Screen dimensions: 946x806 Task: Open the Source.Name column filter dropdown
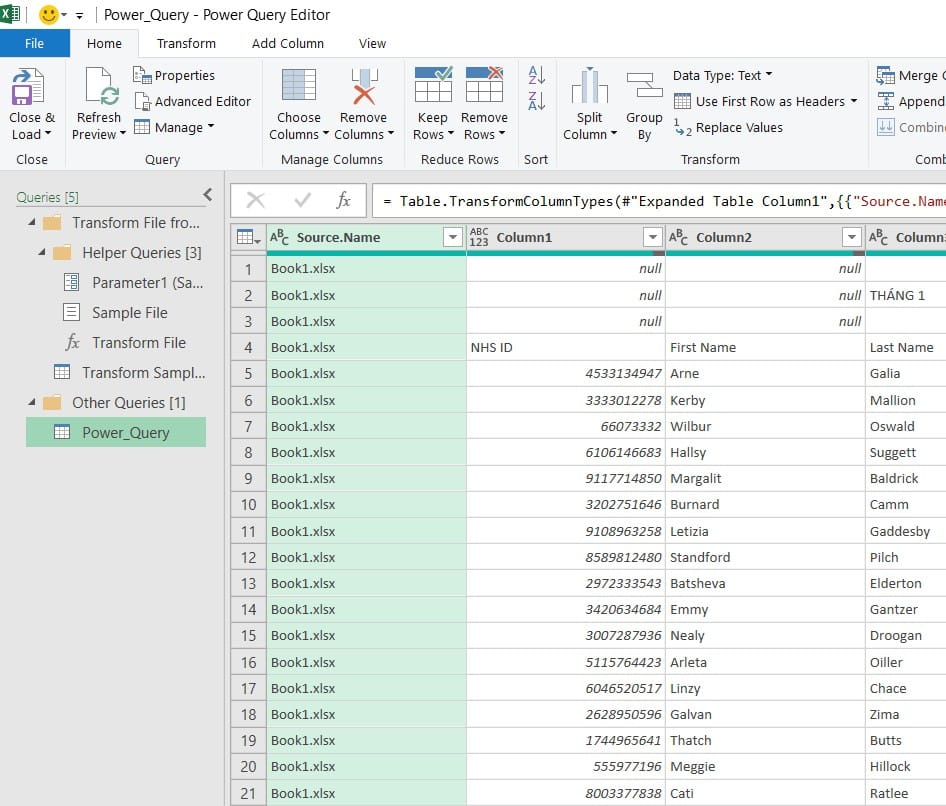tap(452, 237)
